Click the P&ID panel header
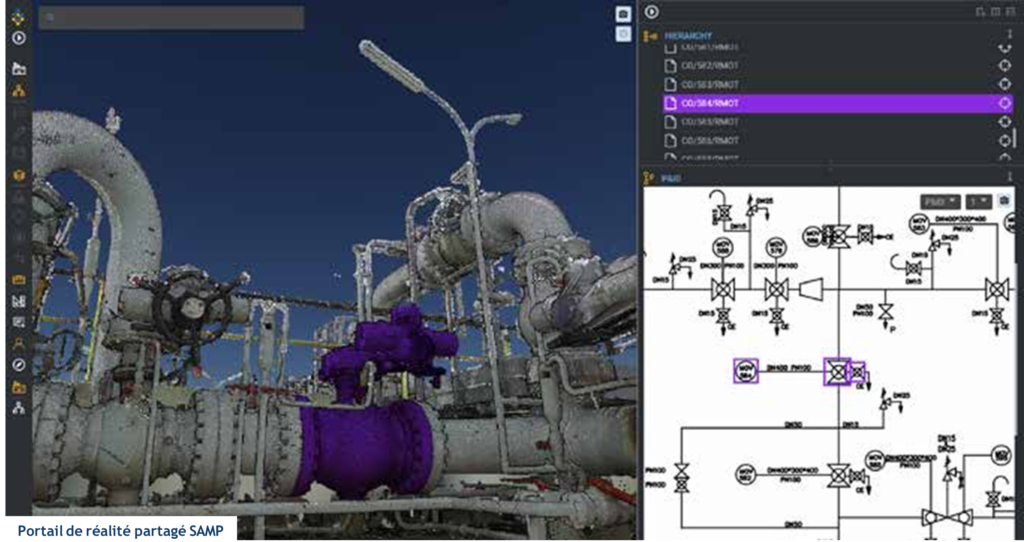This screenshot has width=1024, height=542. [x=670, y=178]
